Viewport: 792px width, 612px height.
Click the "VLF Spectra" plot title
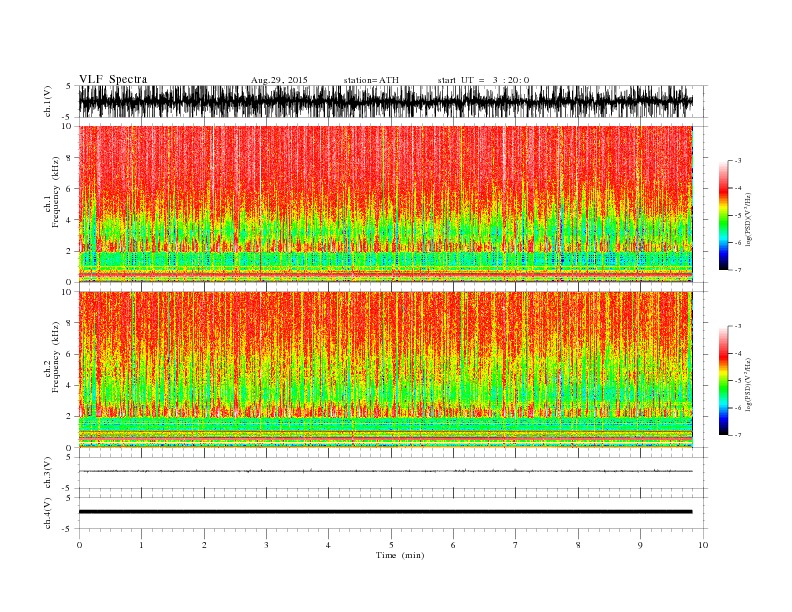pyautogui.click(x=113, y=79)
